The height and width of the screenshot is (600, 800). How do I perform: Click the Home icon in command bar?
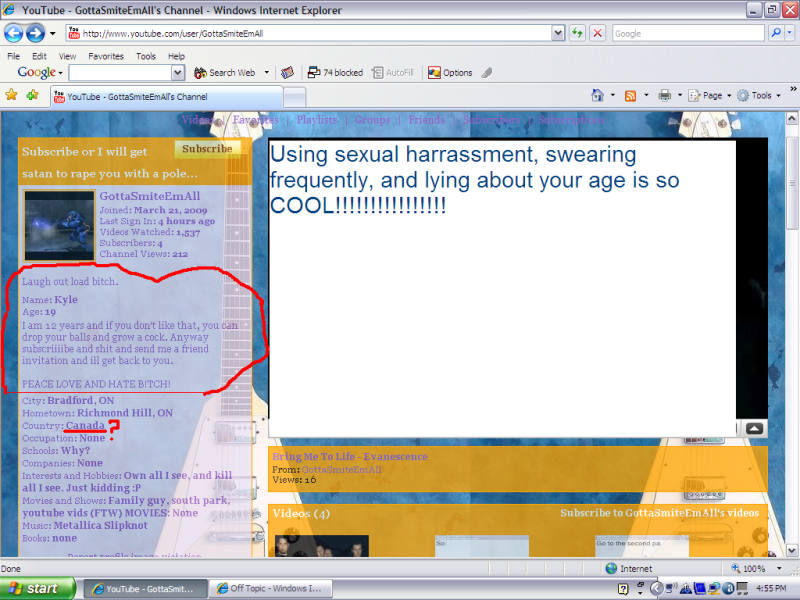[x=597, y=95]
